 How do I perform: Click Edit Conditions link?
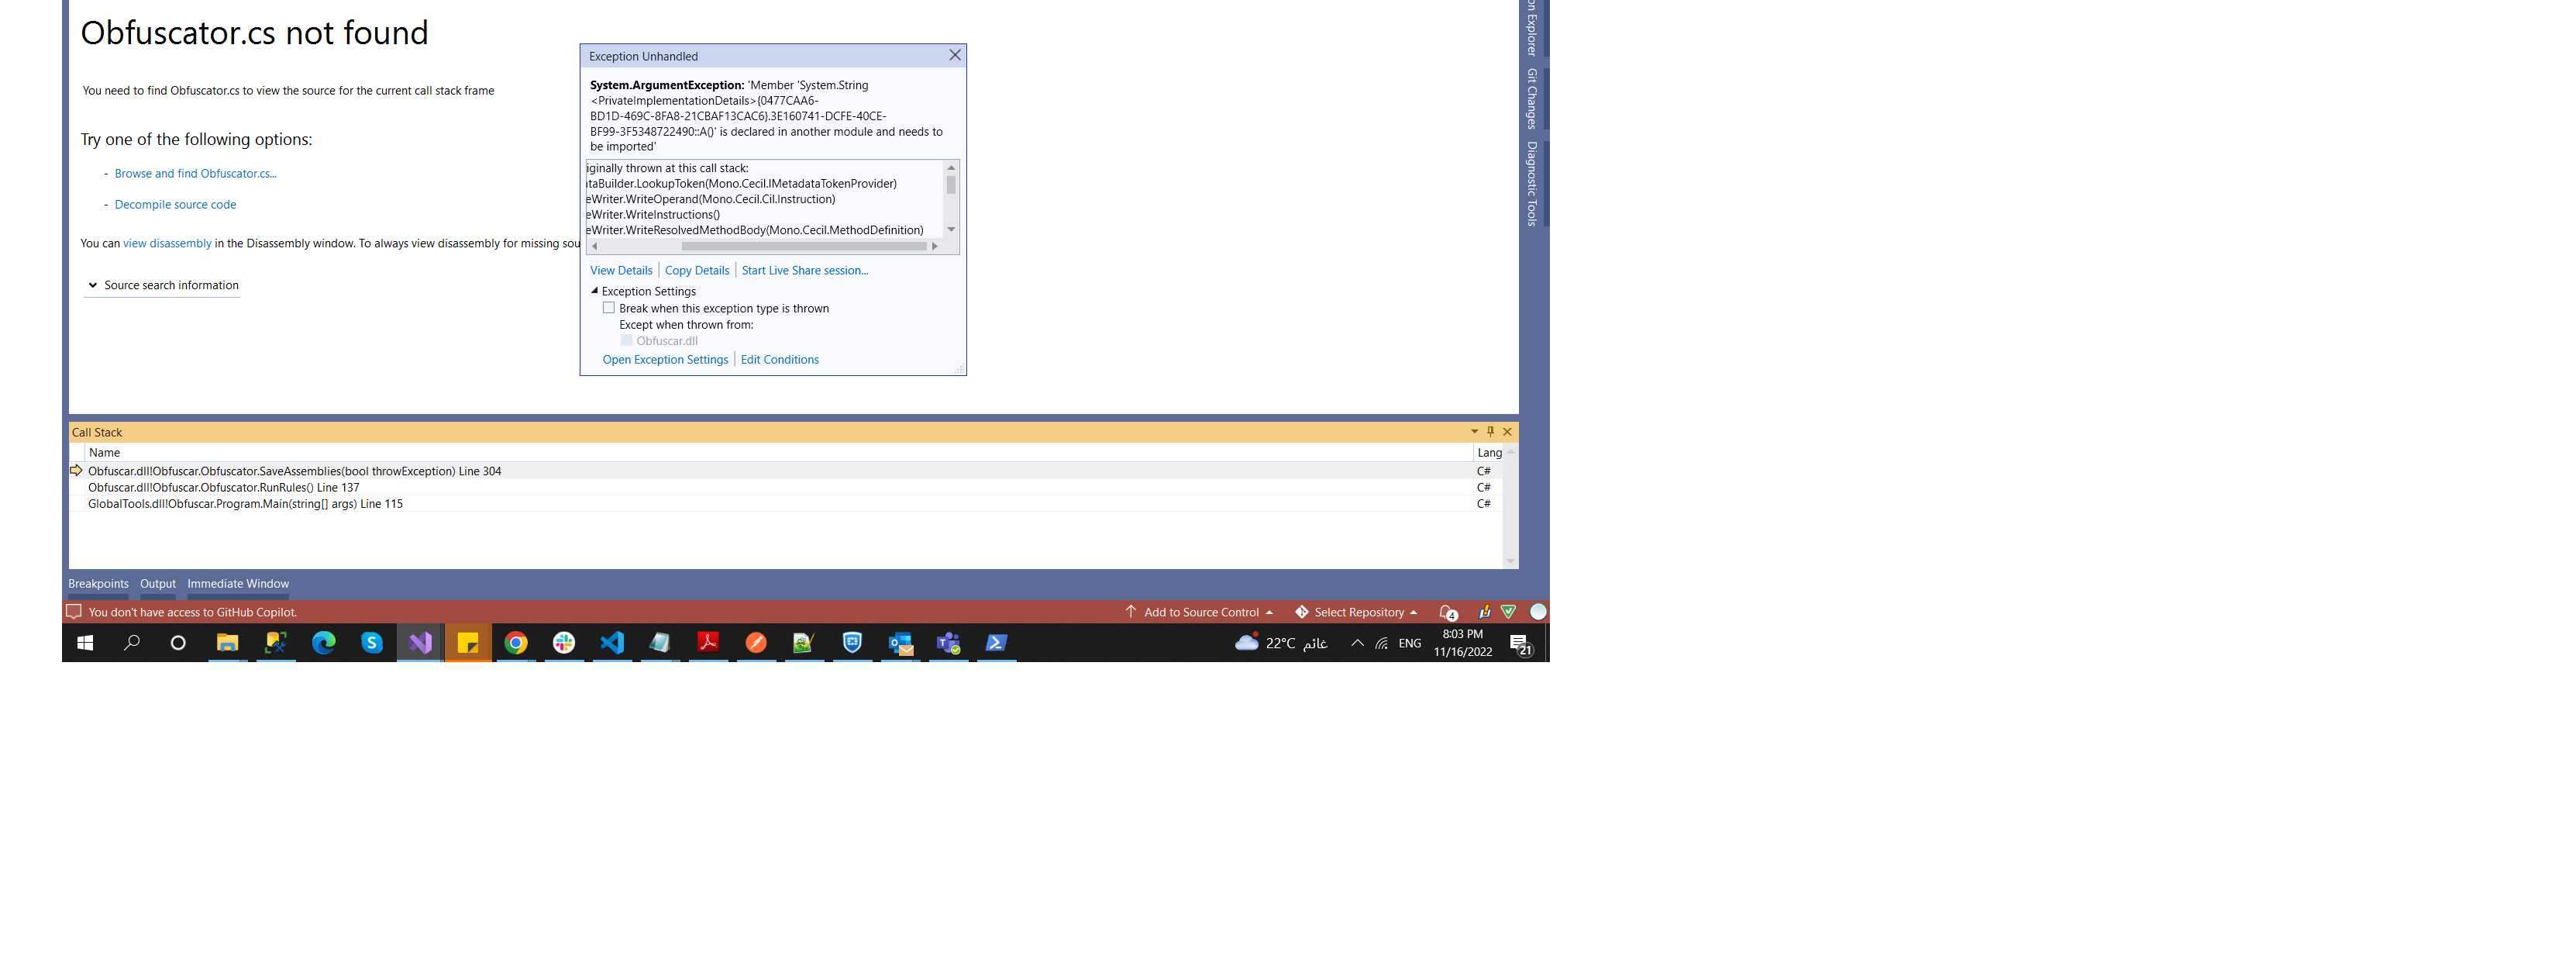(780, 360)
